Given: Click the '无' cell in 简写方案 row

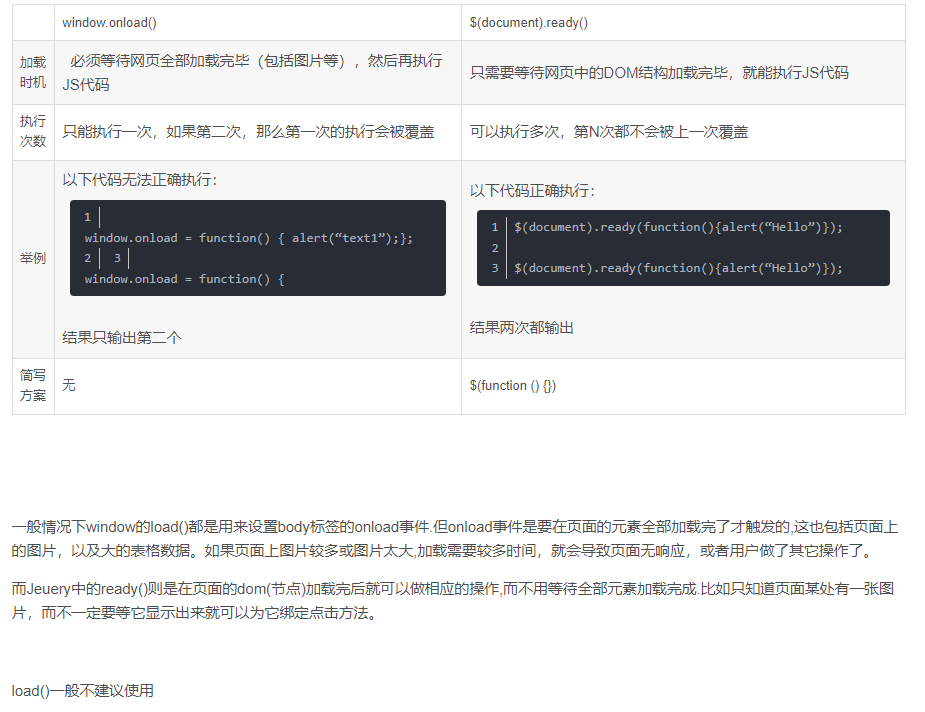Looking at the screenshot, I should coord(258,386).
